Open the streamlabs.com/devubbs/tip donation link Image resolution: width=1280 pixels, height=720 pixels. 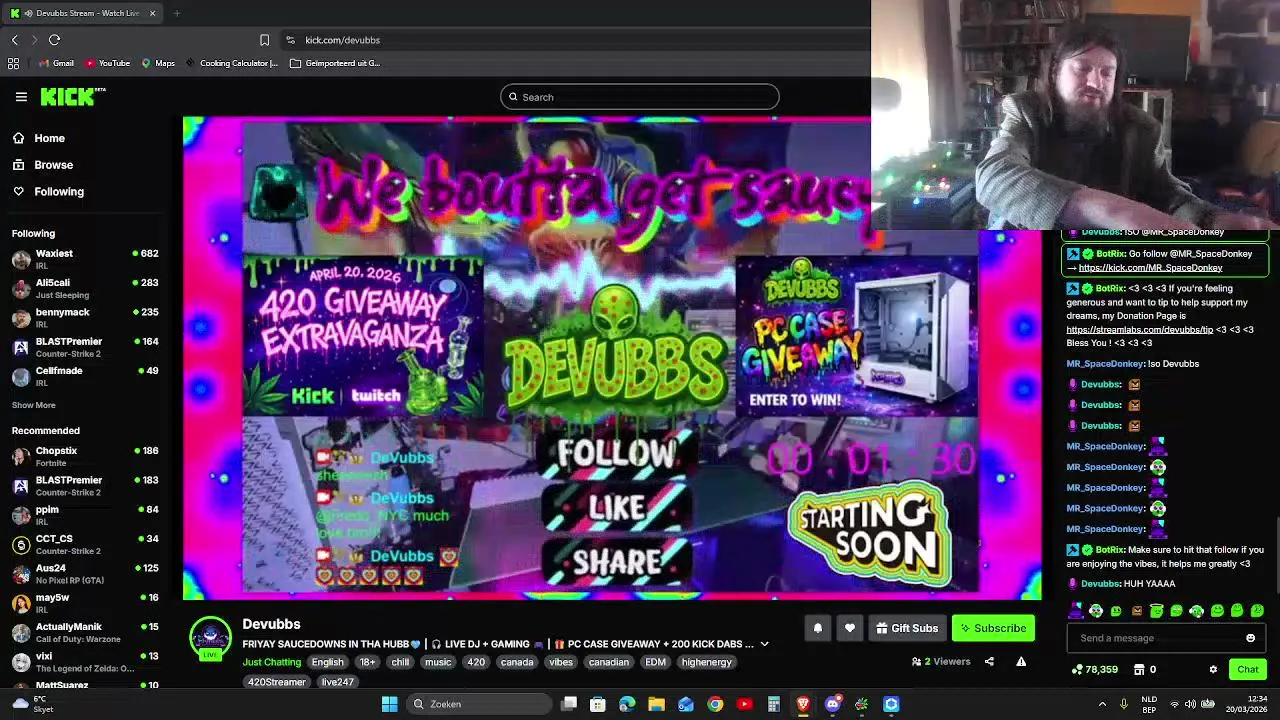[1139, 329]
